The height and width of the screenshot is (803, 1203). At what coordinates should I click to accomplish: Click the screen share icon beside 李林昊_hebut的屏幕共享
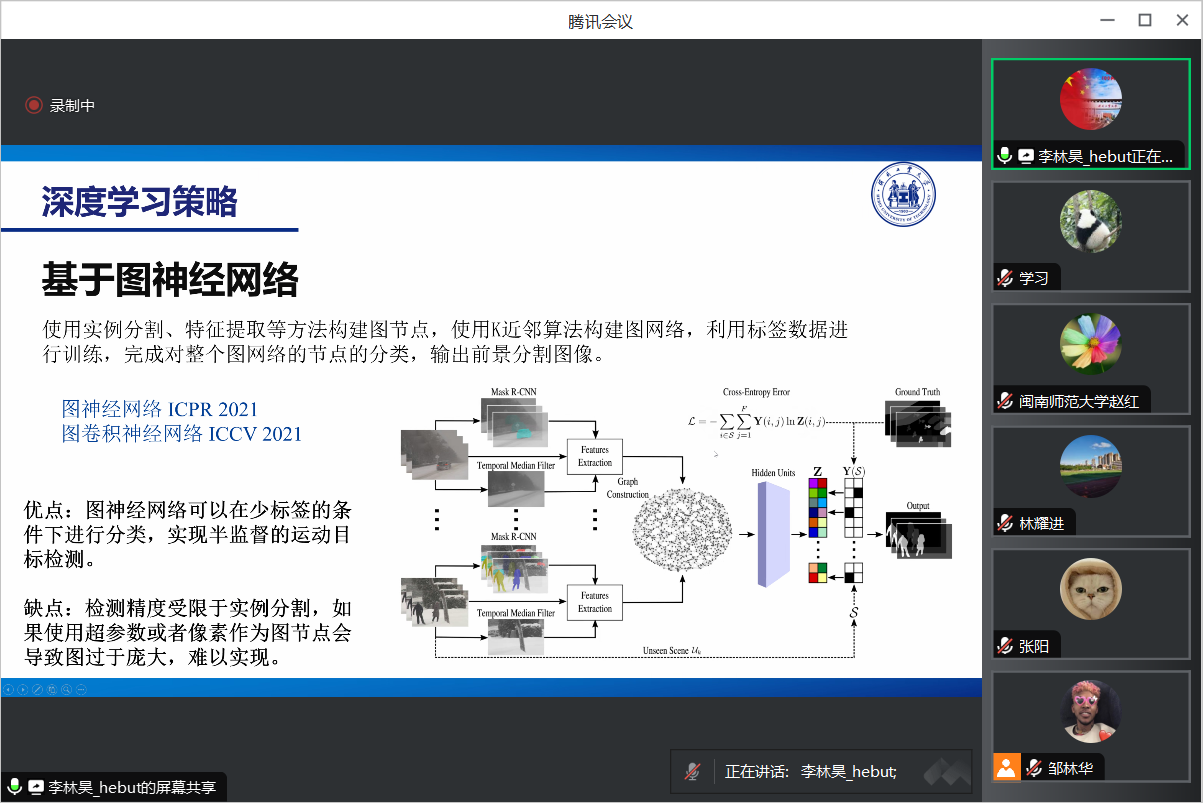click(x=36, y=788)
